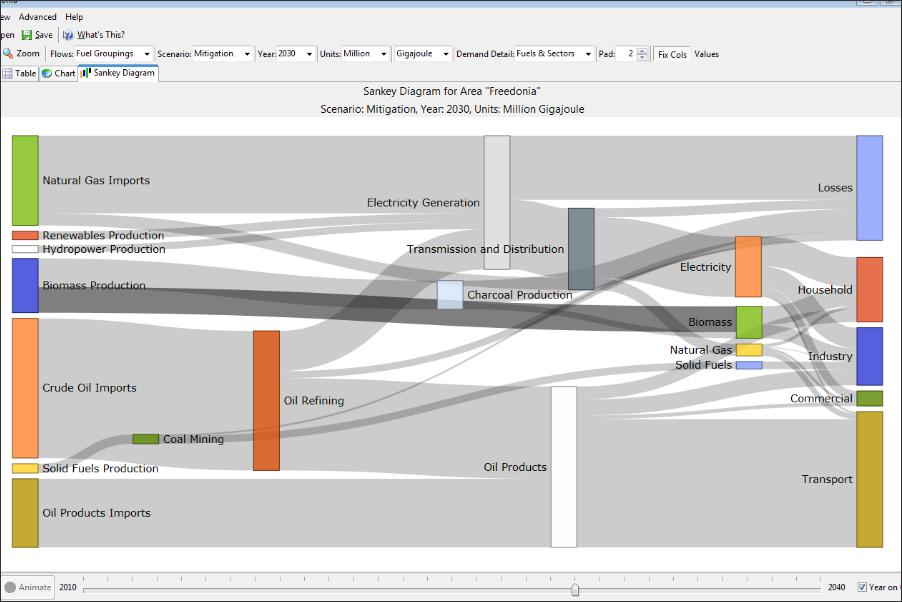
Task: Open the Advanced menu
Action: pos(38,17)
